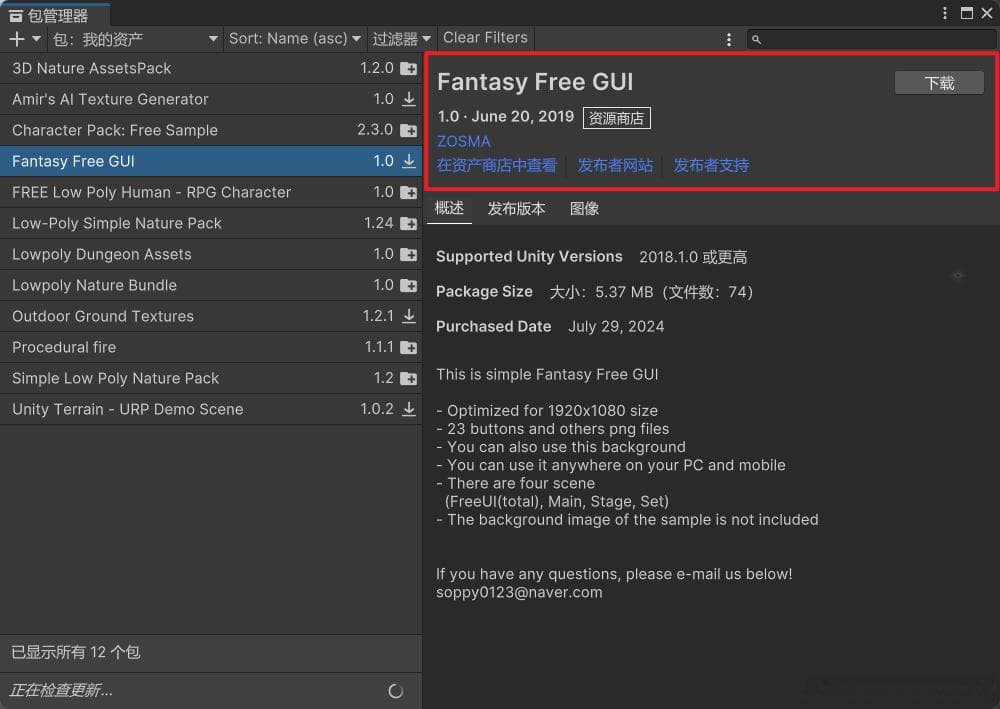Switch to the 概述 tab
The image size is (1000, 709).
(x=449, y=208)
